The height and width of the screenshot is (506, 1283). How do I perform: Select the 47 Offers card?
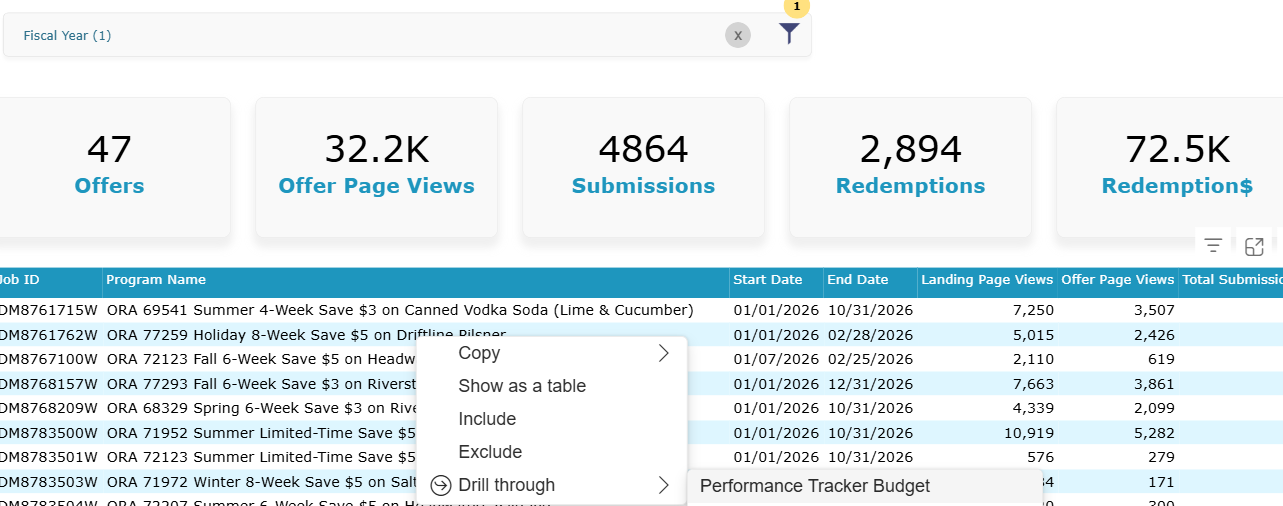point(109,167)
